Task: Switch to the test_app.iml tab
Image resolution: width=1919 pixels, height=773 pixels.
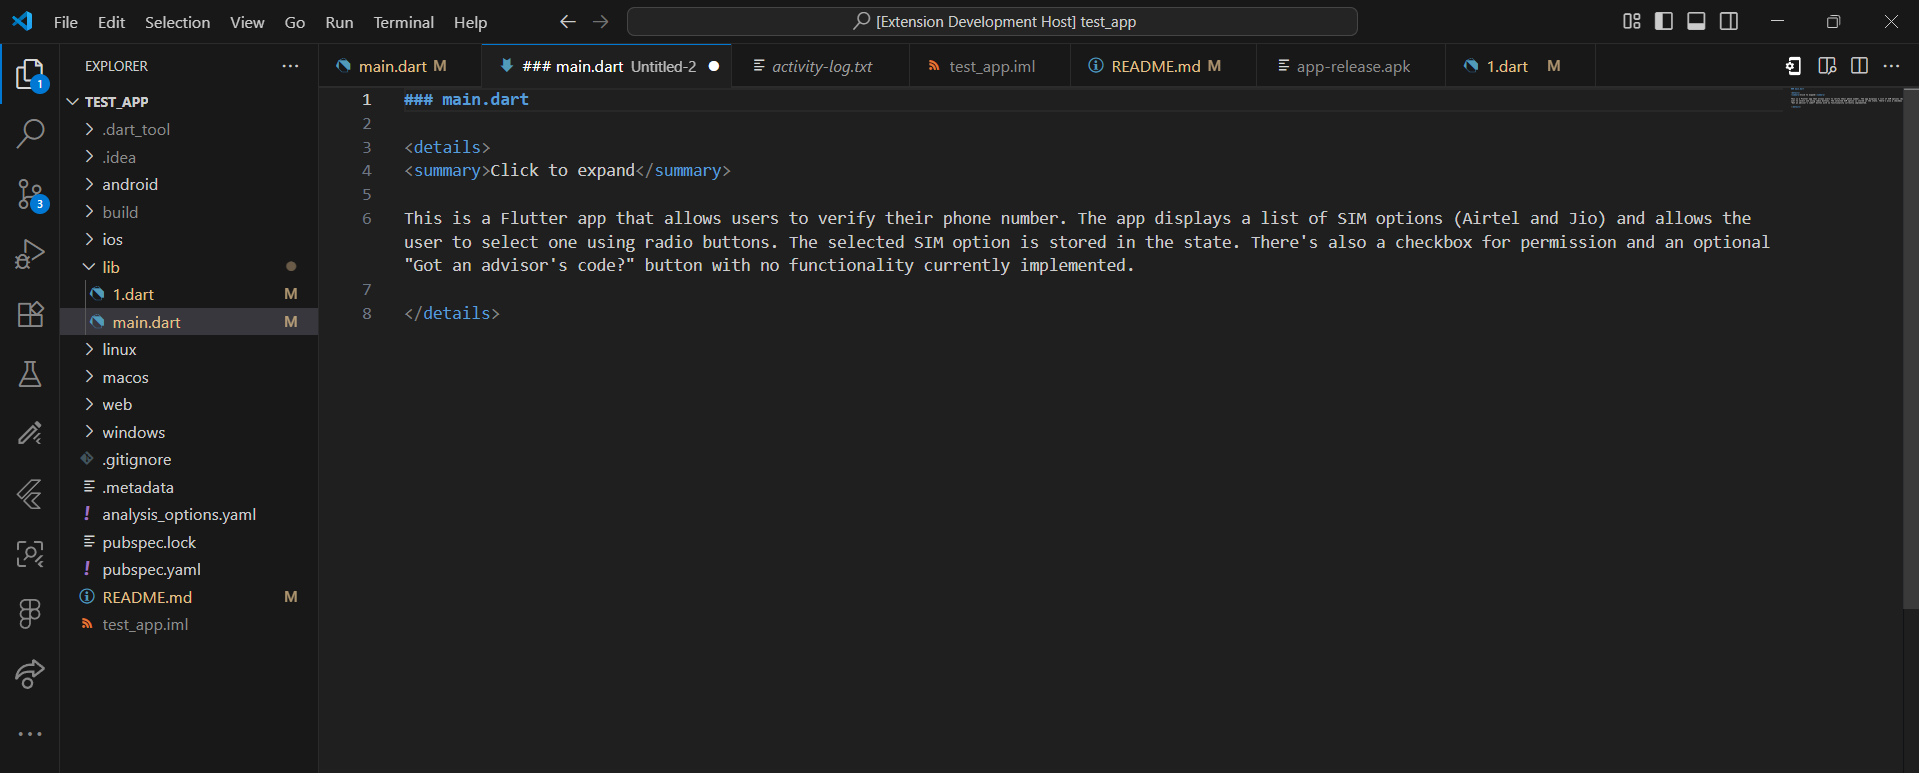Action: point(991,66)
